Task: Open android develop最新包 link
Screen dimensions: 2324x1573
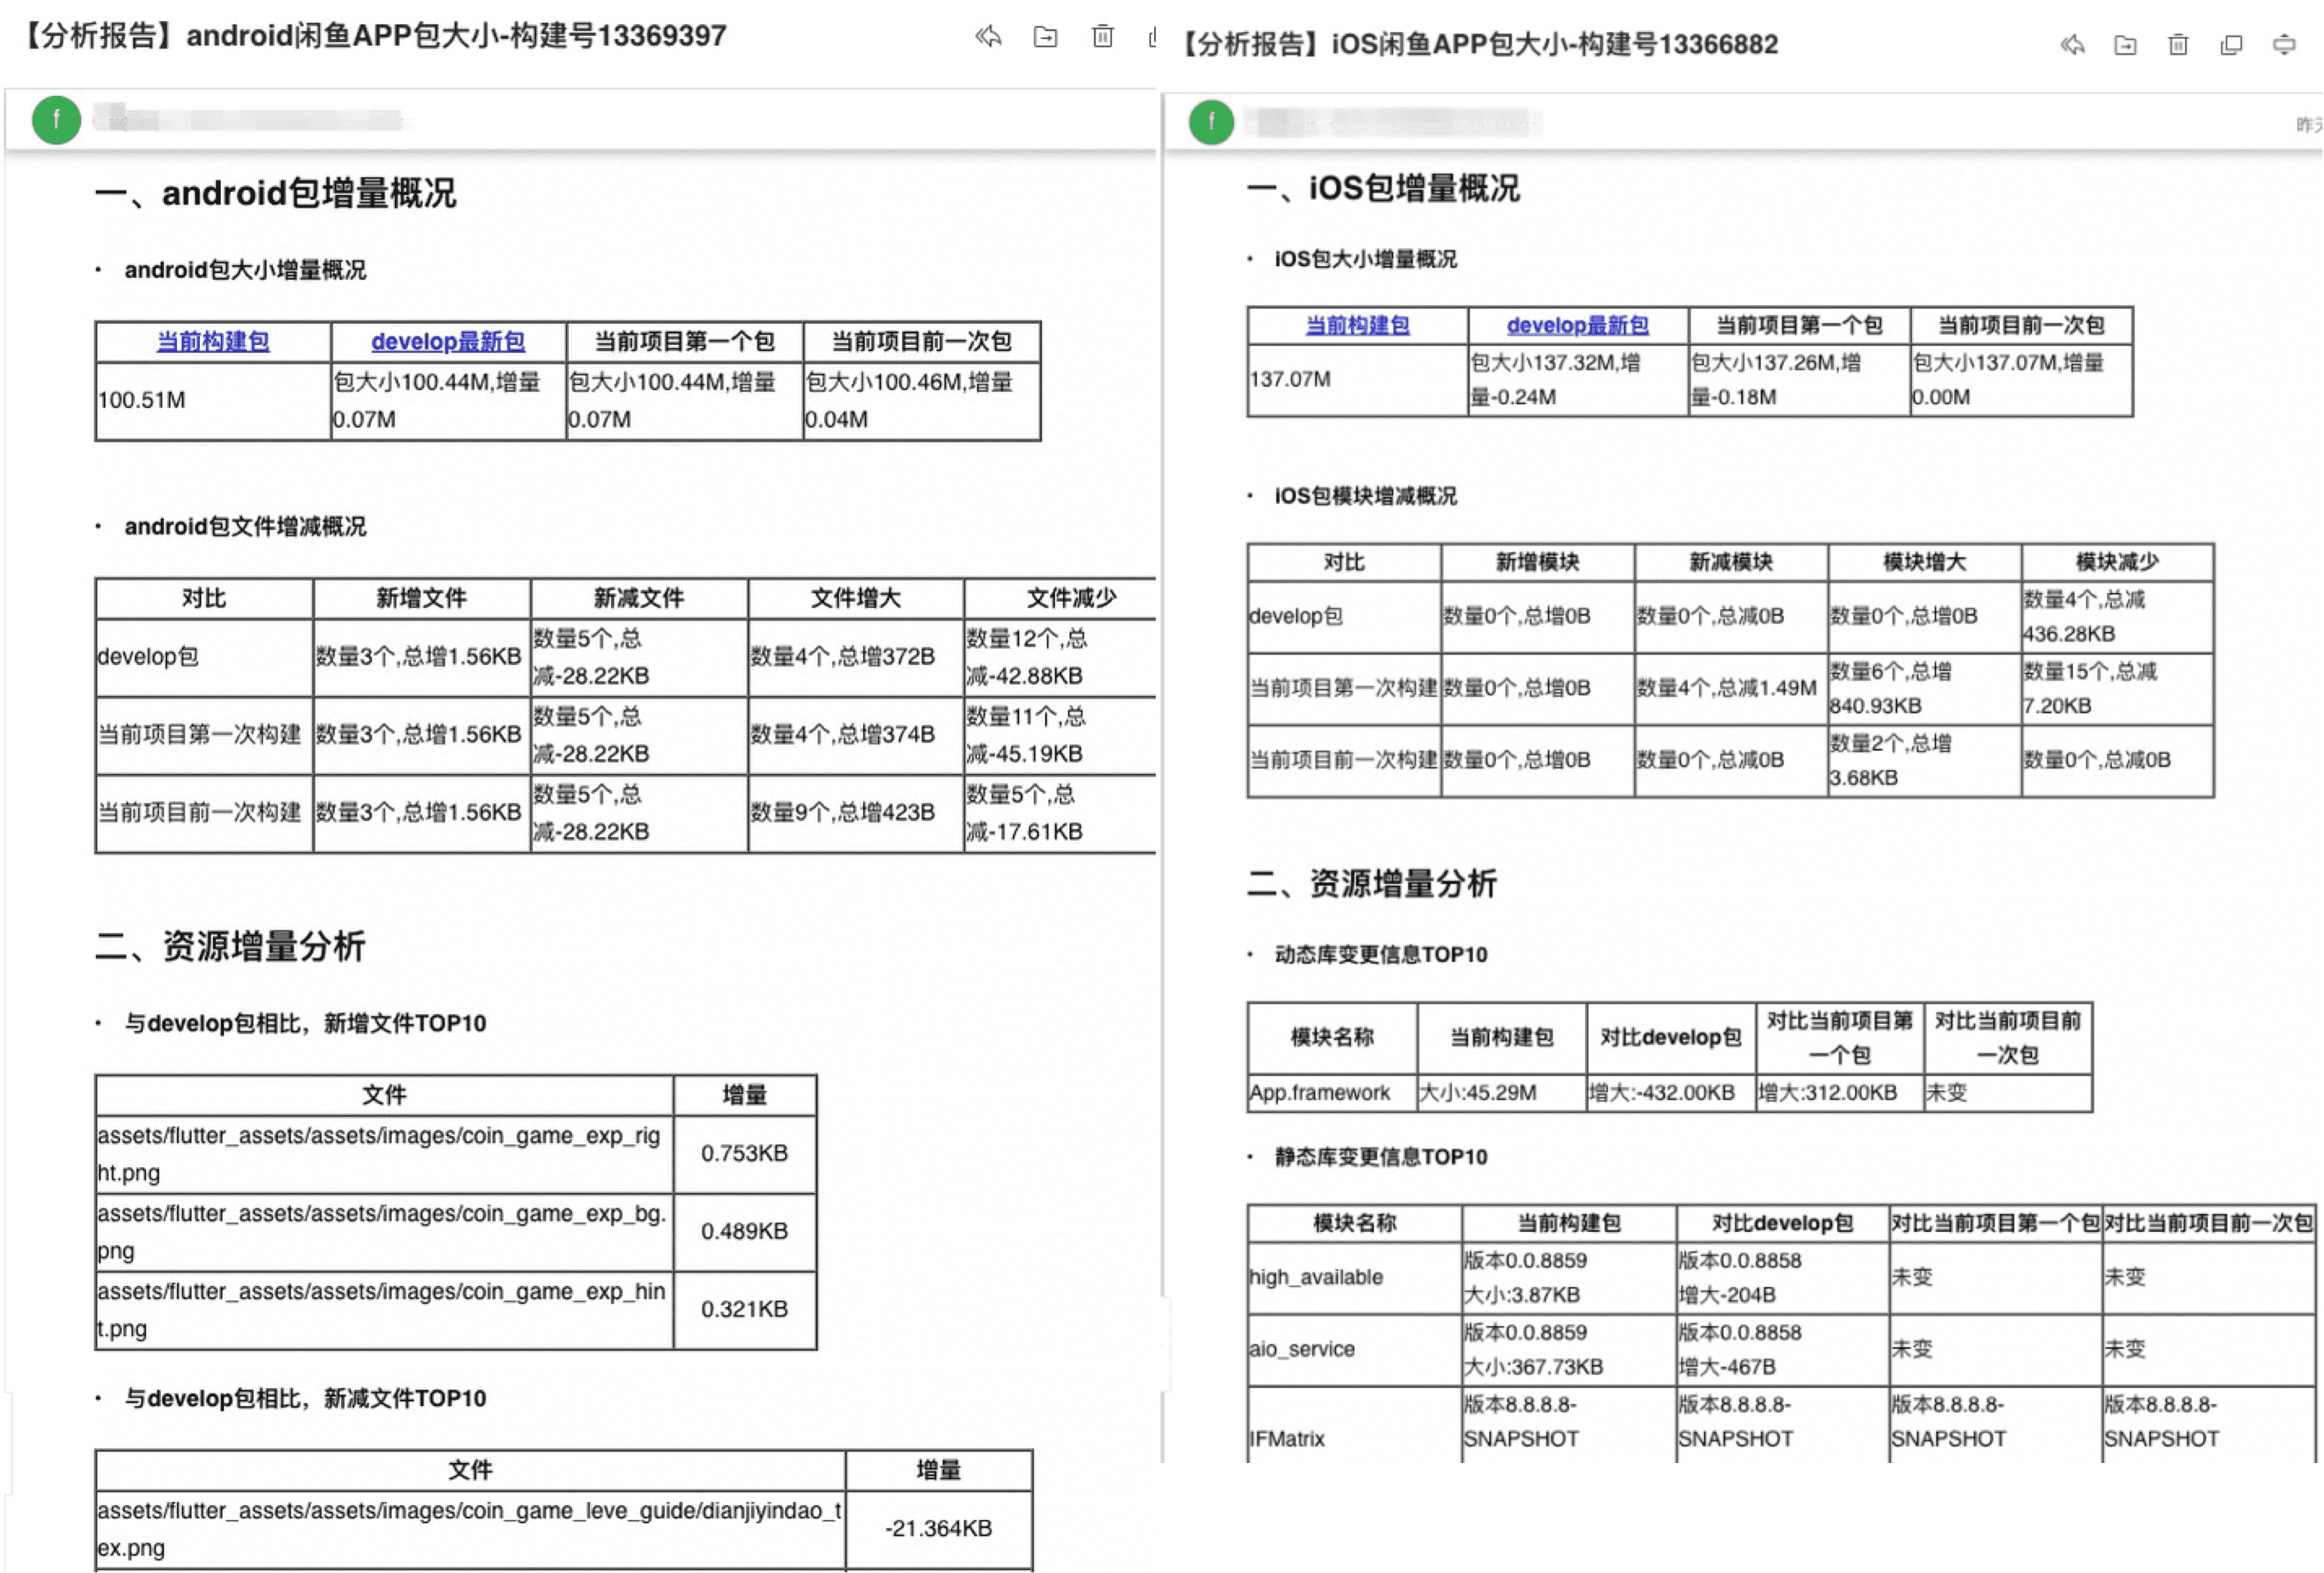Action: [448, 341]
